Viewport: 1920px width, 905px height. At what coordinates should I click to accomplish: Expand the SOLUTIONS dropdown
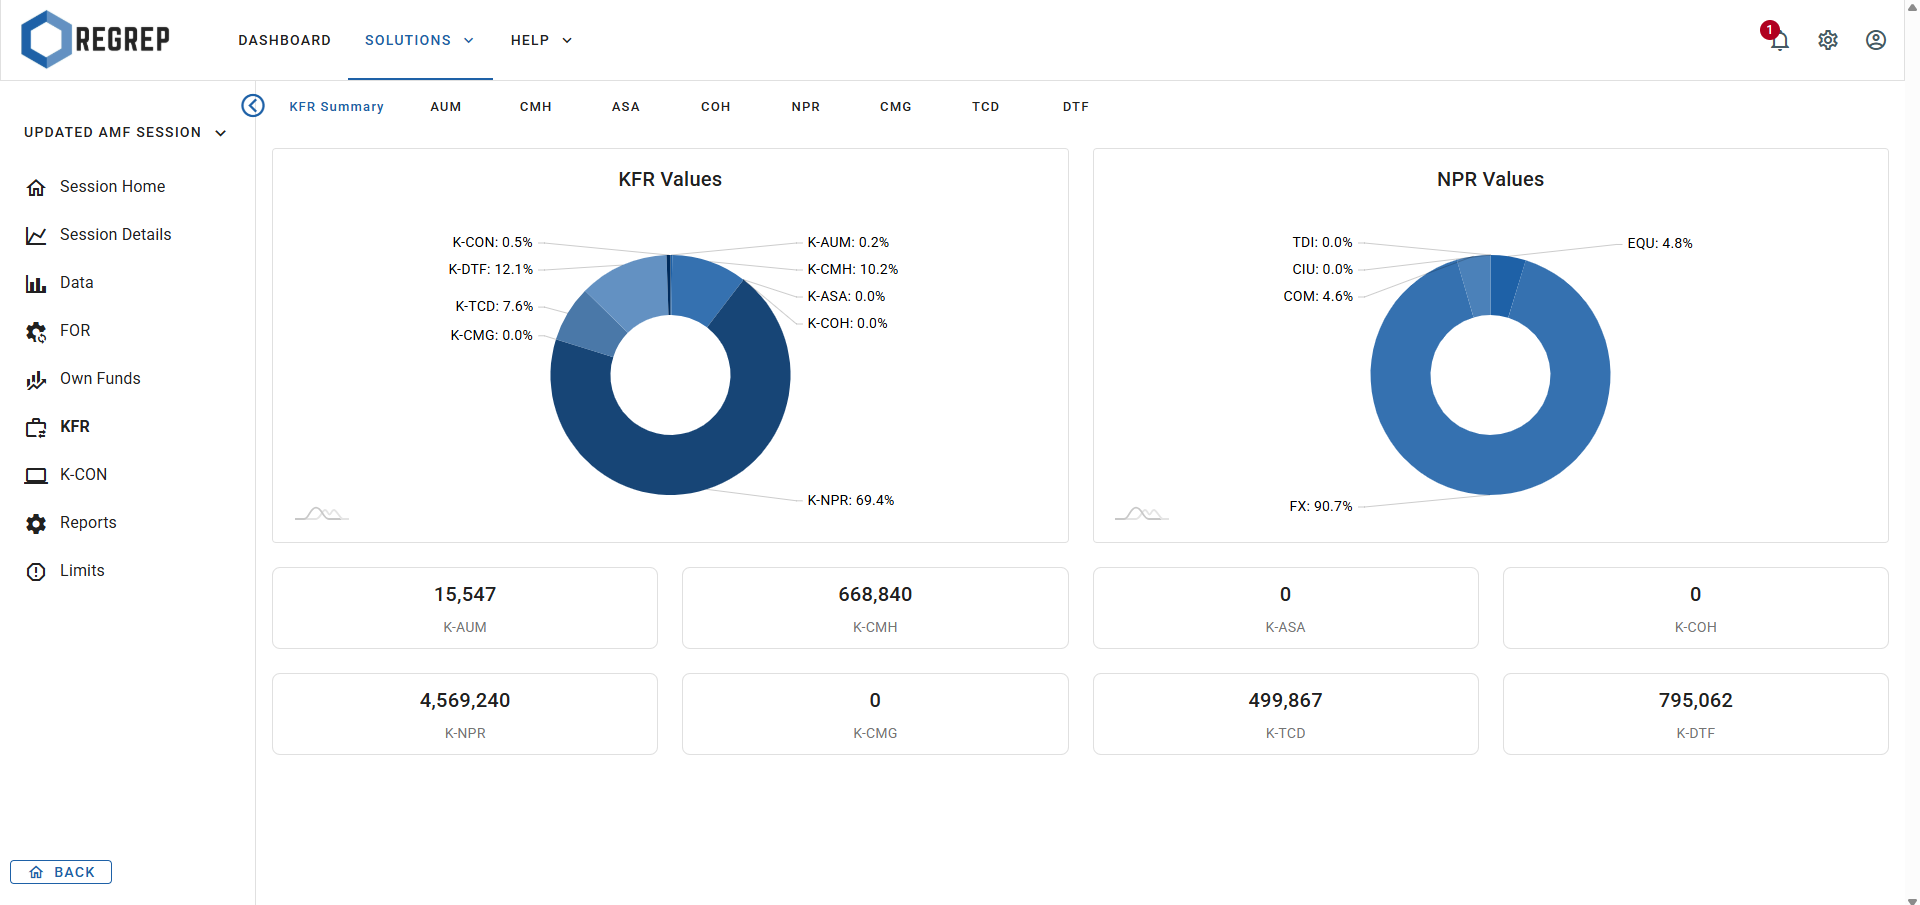click(x=419, y=40)
